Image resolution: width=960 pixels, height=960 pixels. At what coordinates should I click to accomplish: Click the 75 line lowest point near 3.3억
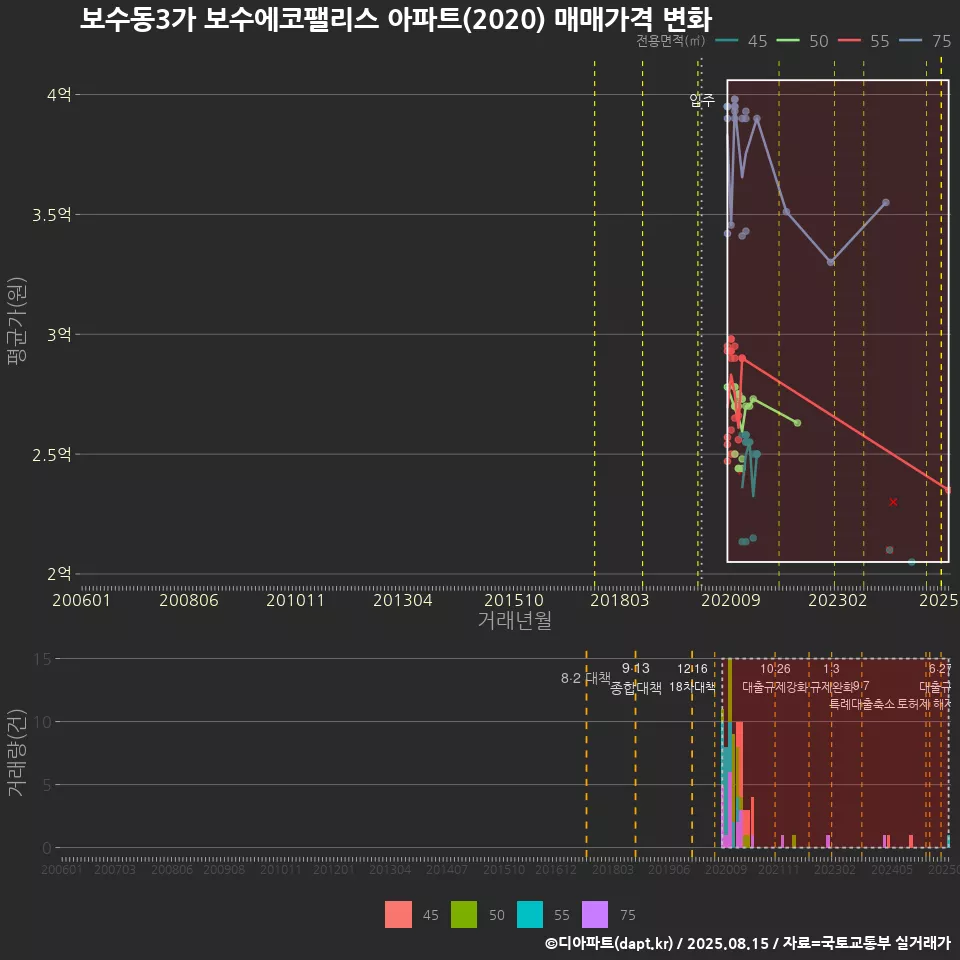pos(831,262)
